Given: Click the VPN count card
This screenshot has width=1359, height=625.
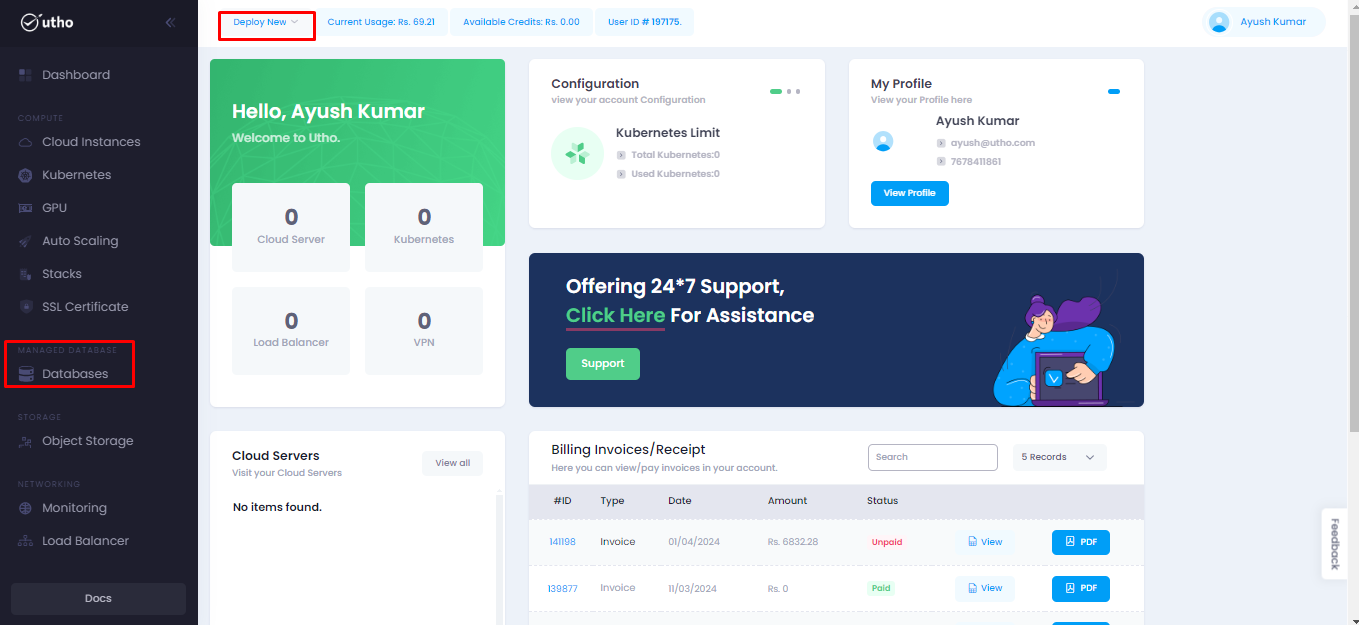Looking at the screenshot, I should pyautogui.click(x=424, y=331).
